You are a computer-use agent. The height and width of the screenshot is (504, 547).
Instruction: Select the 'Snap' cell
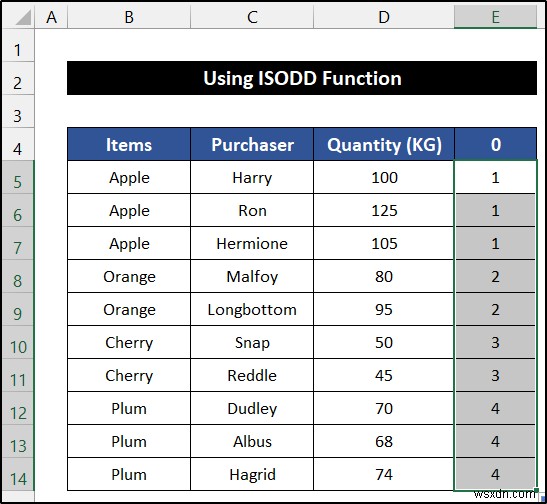point(252,342)
